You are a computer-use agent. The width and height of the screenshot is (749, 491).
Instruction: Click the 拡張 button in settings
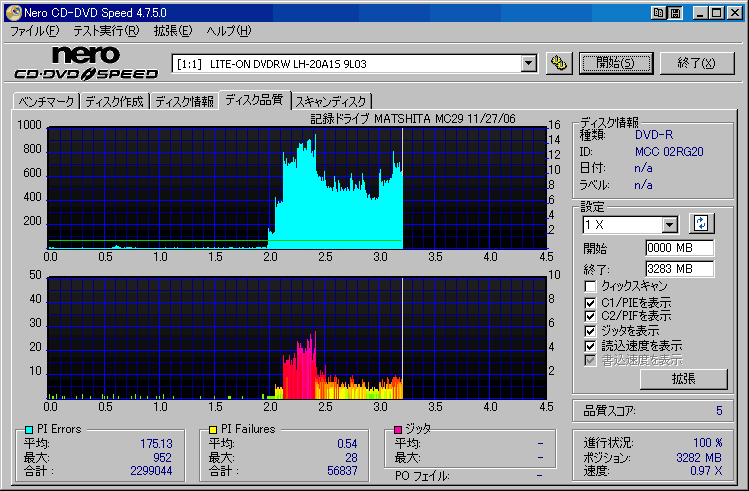(x=684, y=379)
